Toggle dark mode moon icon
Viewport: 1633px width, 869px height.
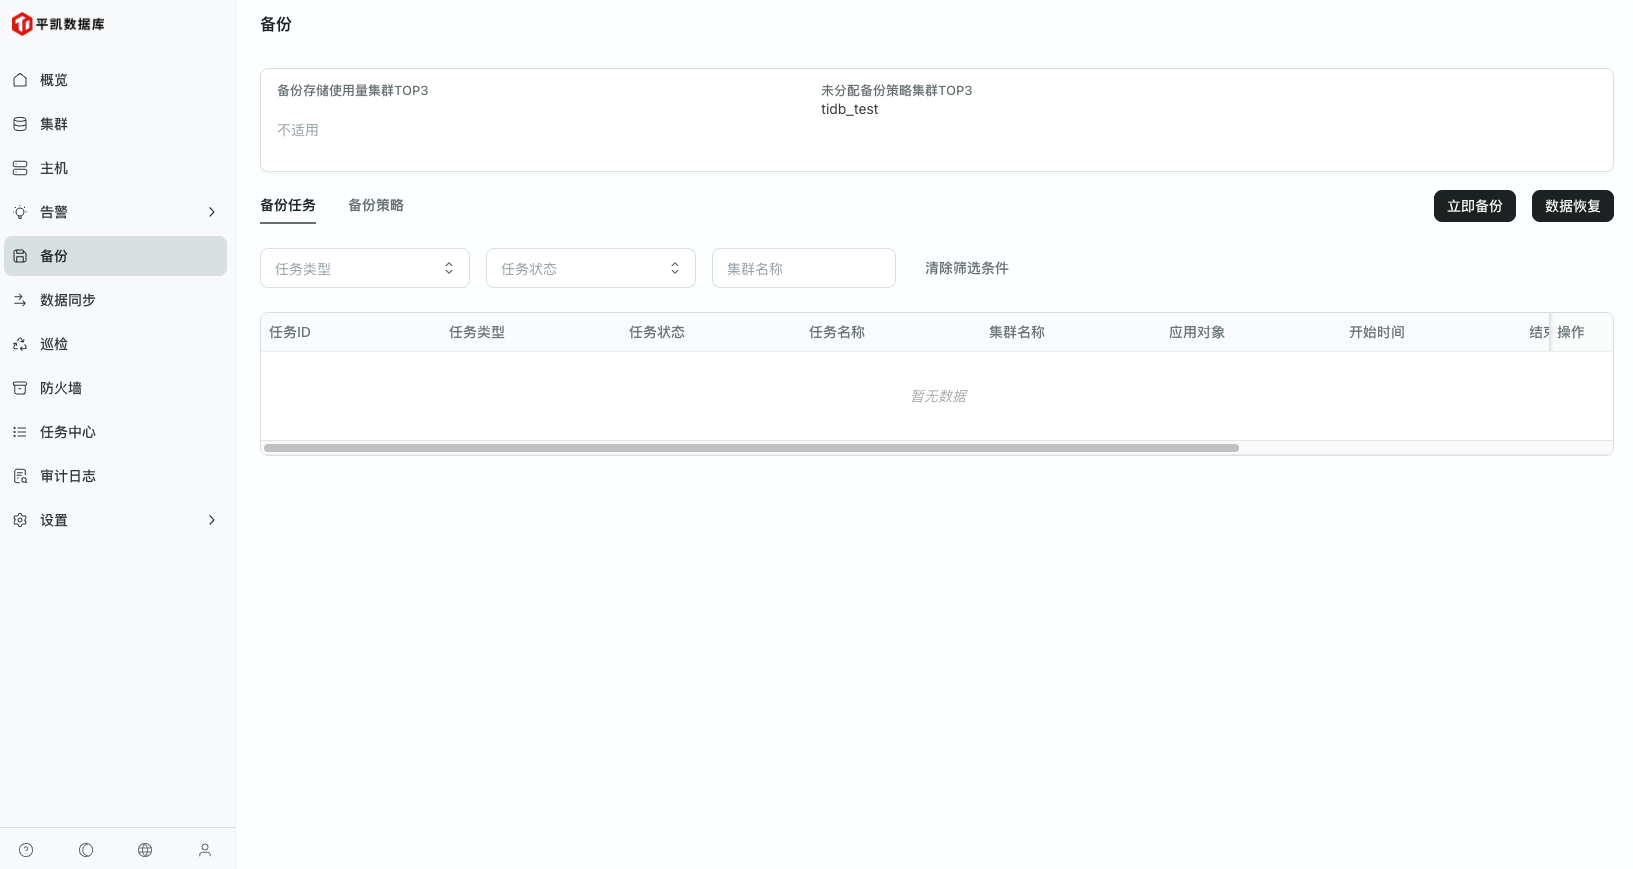coord(86,850)
